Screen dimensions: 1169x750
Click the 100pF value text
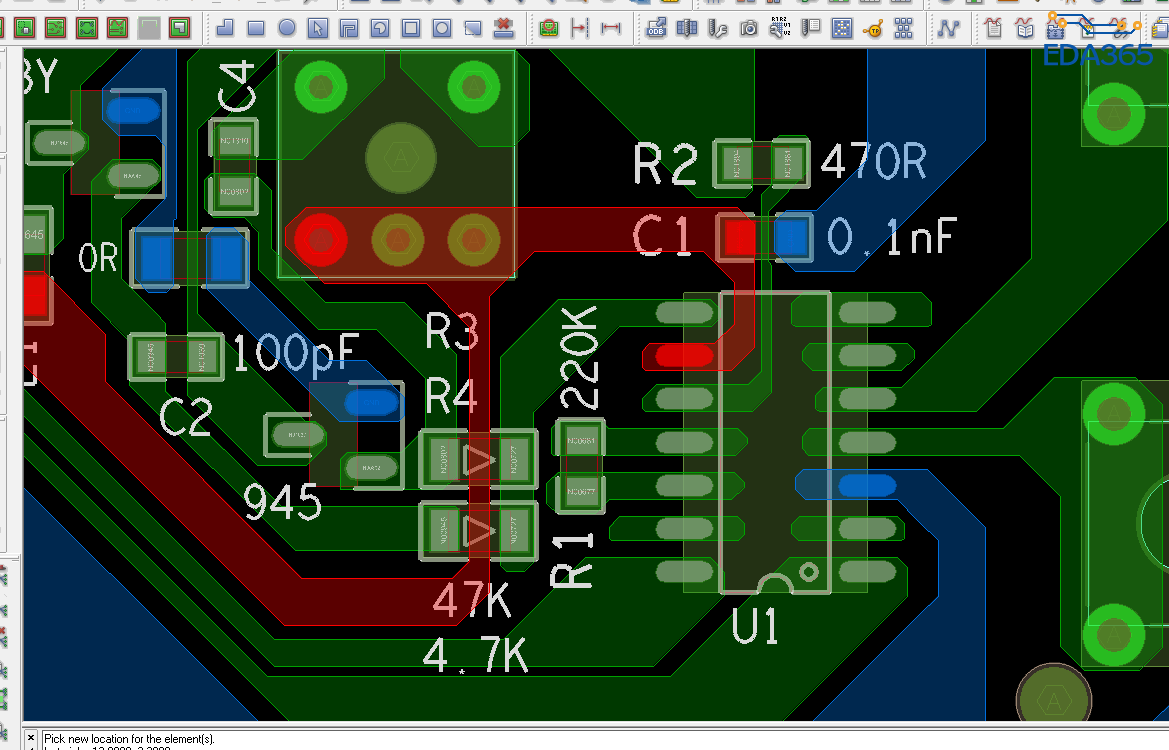[x=297, y=353]
